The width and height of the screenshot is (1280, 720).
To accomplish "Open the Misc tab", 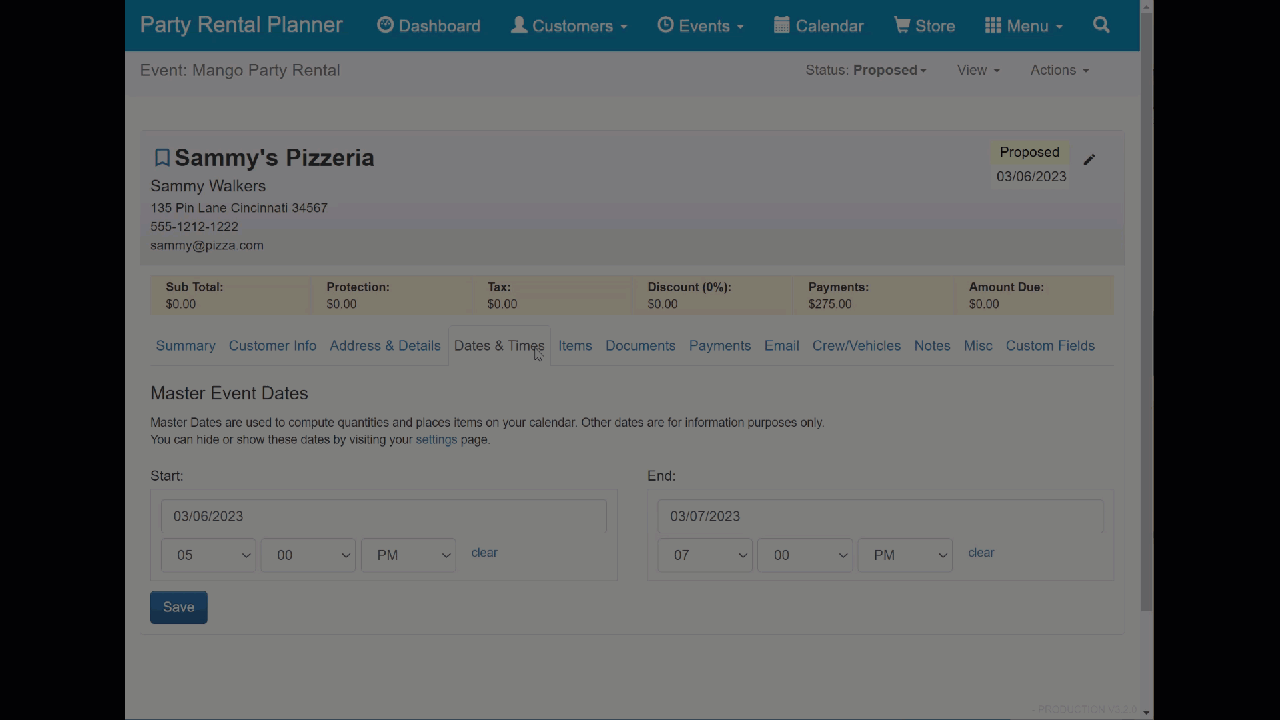I will [978, 346].
